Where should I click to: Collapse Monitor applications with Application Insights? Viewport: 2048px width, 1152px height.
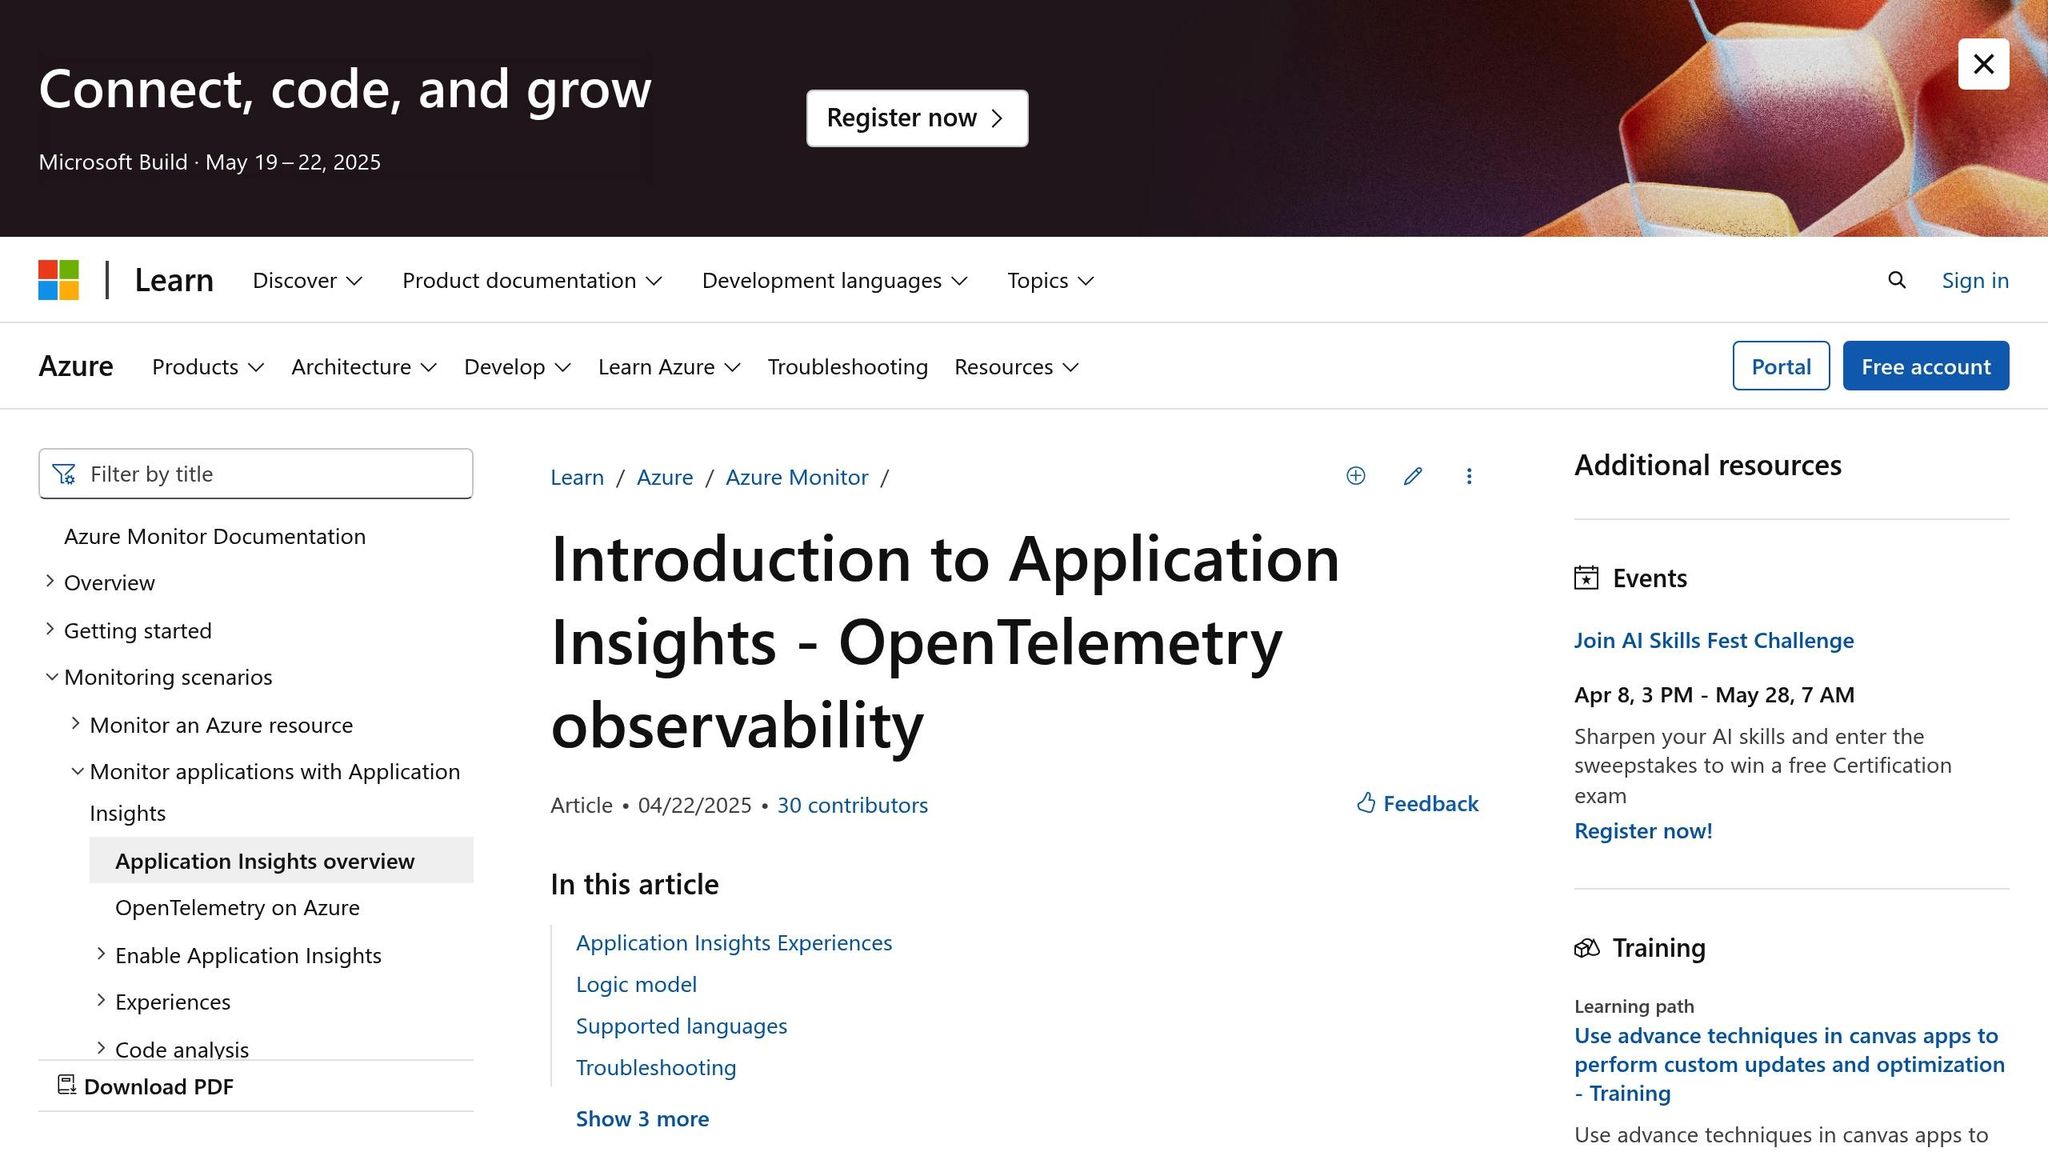(x=77, y=771)
